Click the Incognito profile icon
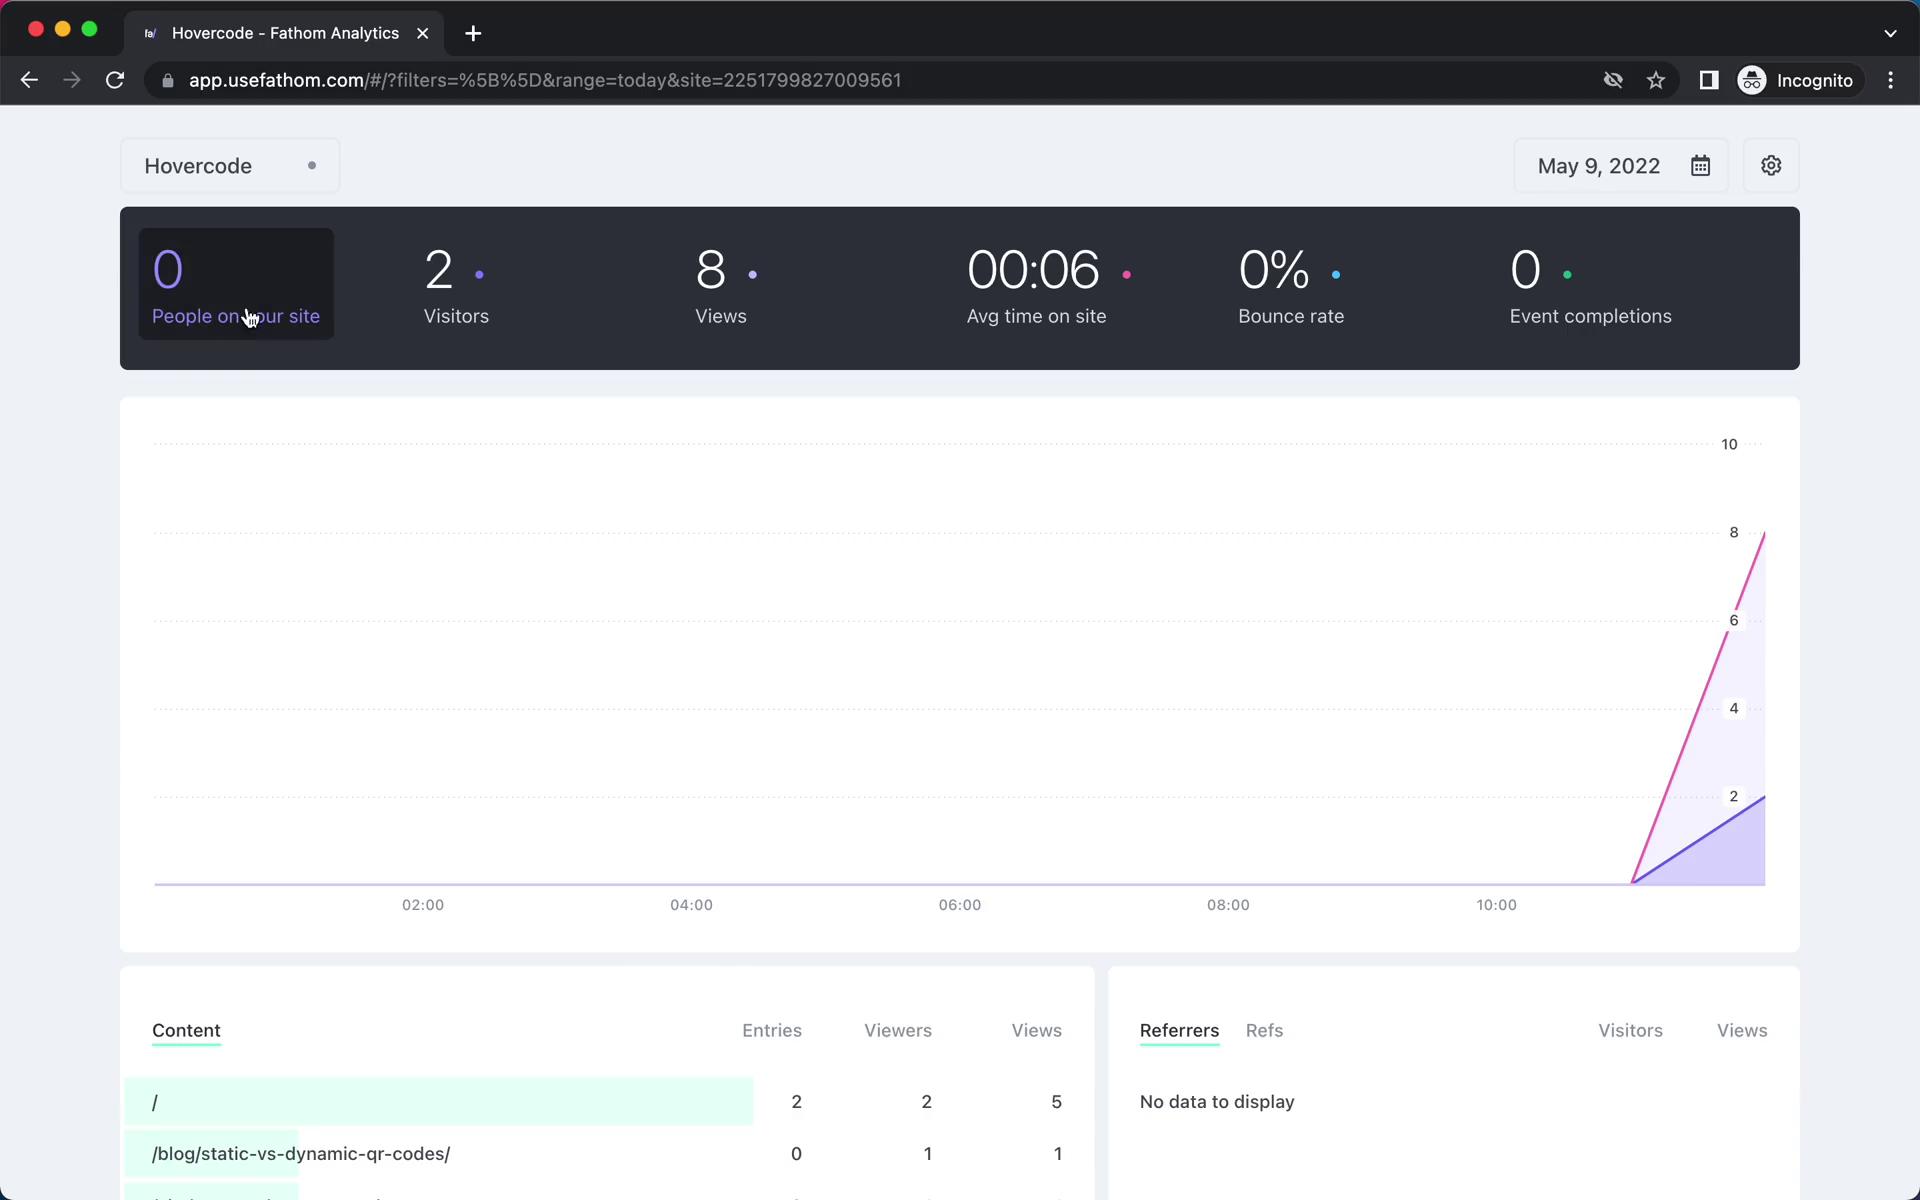This screenshot has width=1920, height=1200. tap(1751, 79)
